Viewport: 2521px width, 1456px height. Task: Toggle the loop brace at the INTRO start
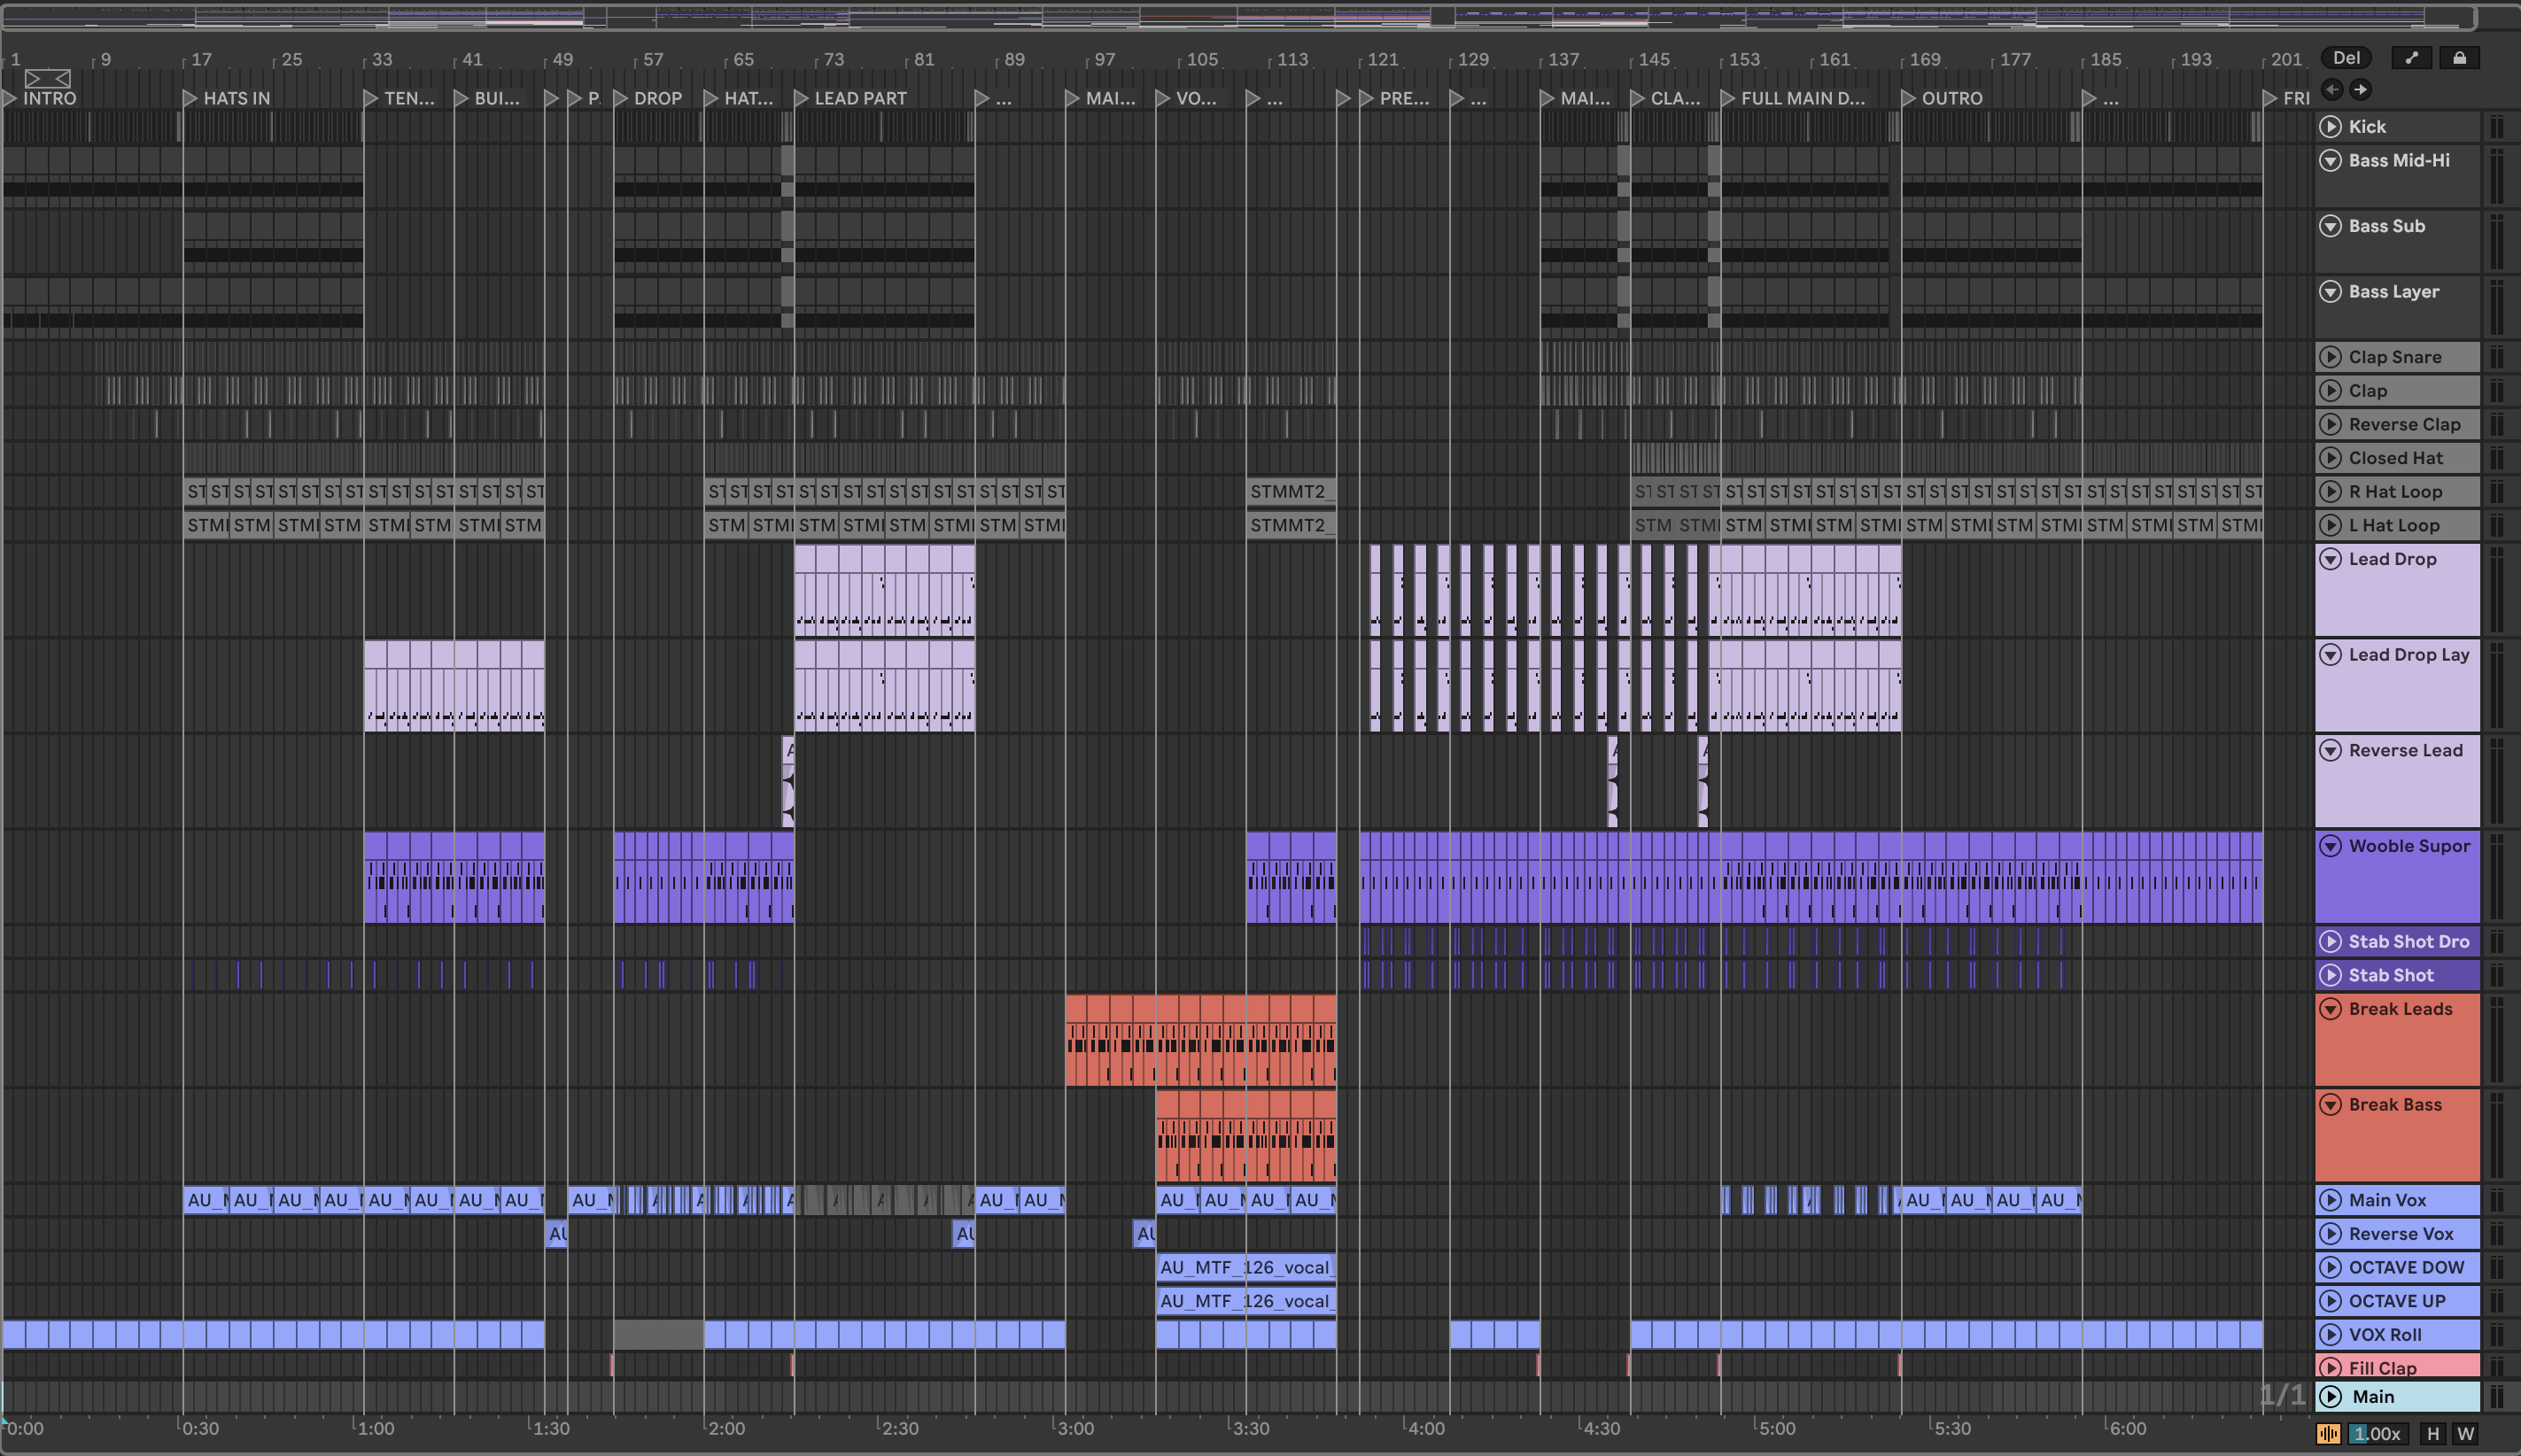pyautogui.click(x=47, y=78)
